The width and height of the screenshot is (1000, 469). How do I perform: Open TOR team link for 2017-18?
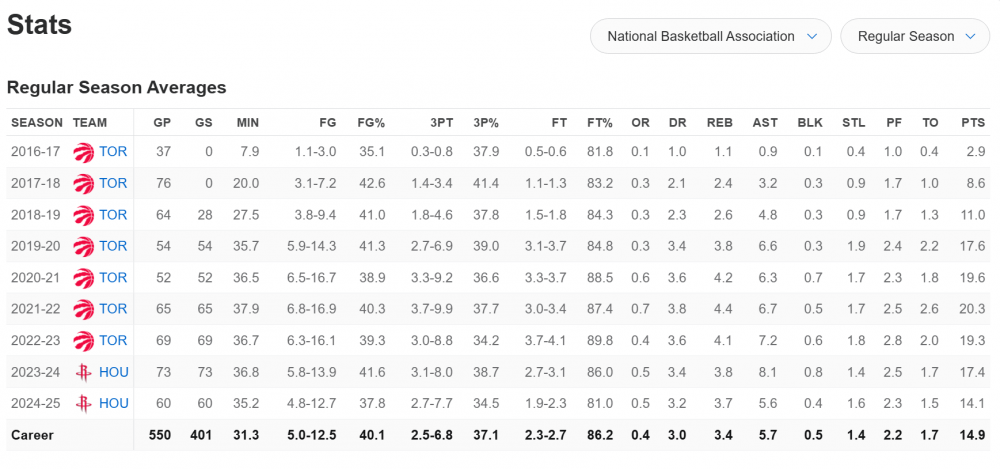pyautogui.click(x=113, y=183)
